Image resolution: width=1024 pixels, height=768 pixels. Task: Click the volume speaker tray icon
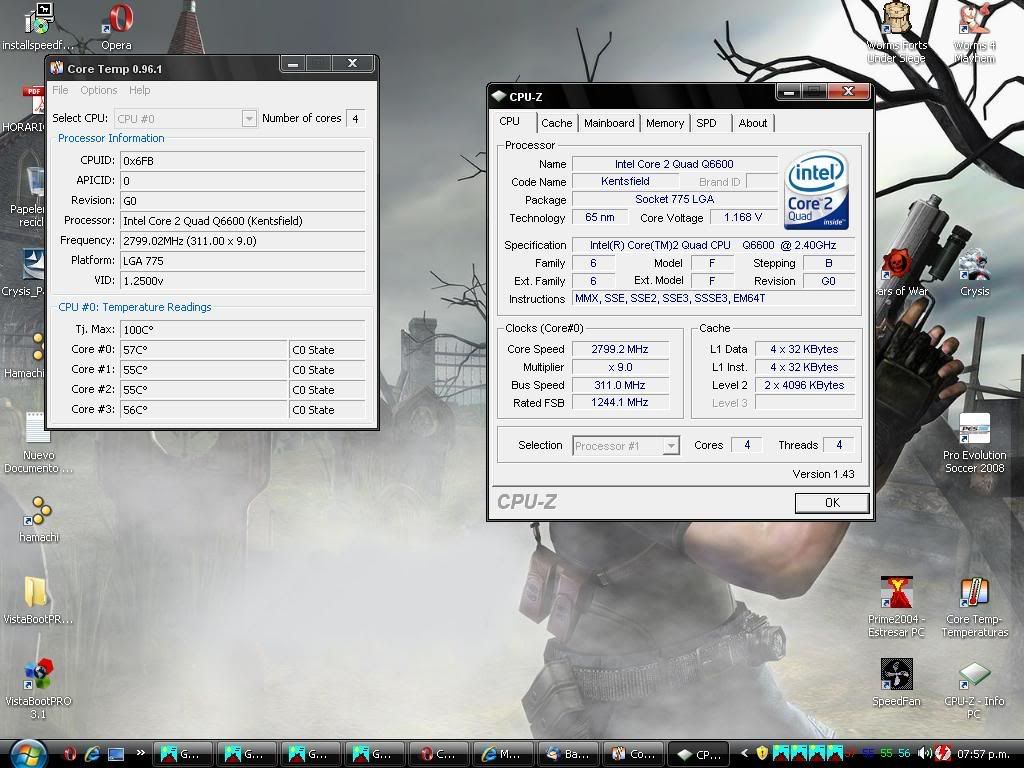point(924,754)
